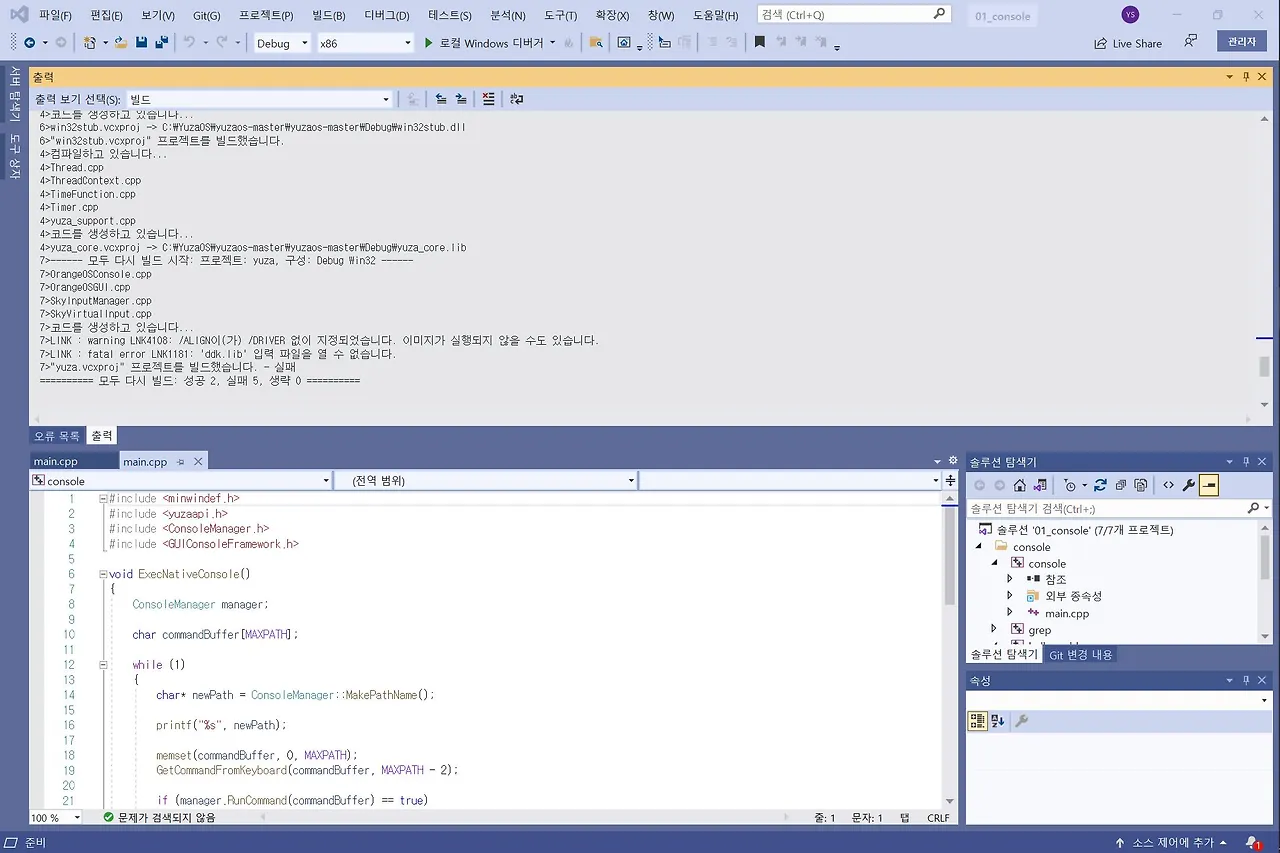
Task: Click the 도구 상자 side tab
Action: (14, 157)
